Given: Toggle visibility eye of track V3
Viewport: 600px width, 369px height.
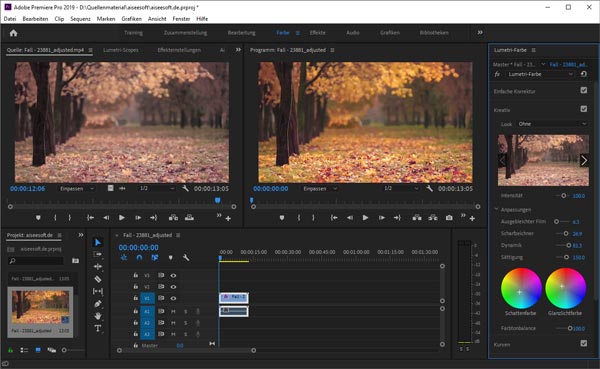Looking at the screenshot, I should click(x=173, y=275).
